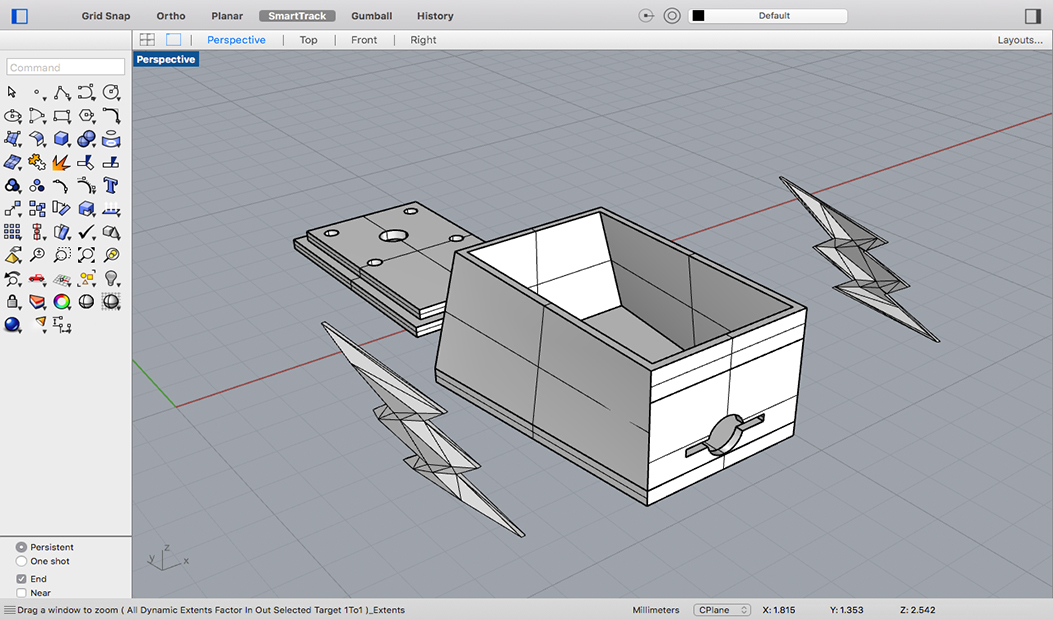The image size is (1053, 620).
Task: Click the black layer color swatch
Action: pos(698,15)
